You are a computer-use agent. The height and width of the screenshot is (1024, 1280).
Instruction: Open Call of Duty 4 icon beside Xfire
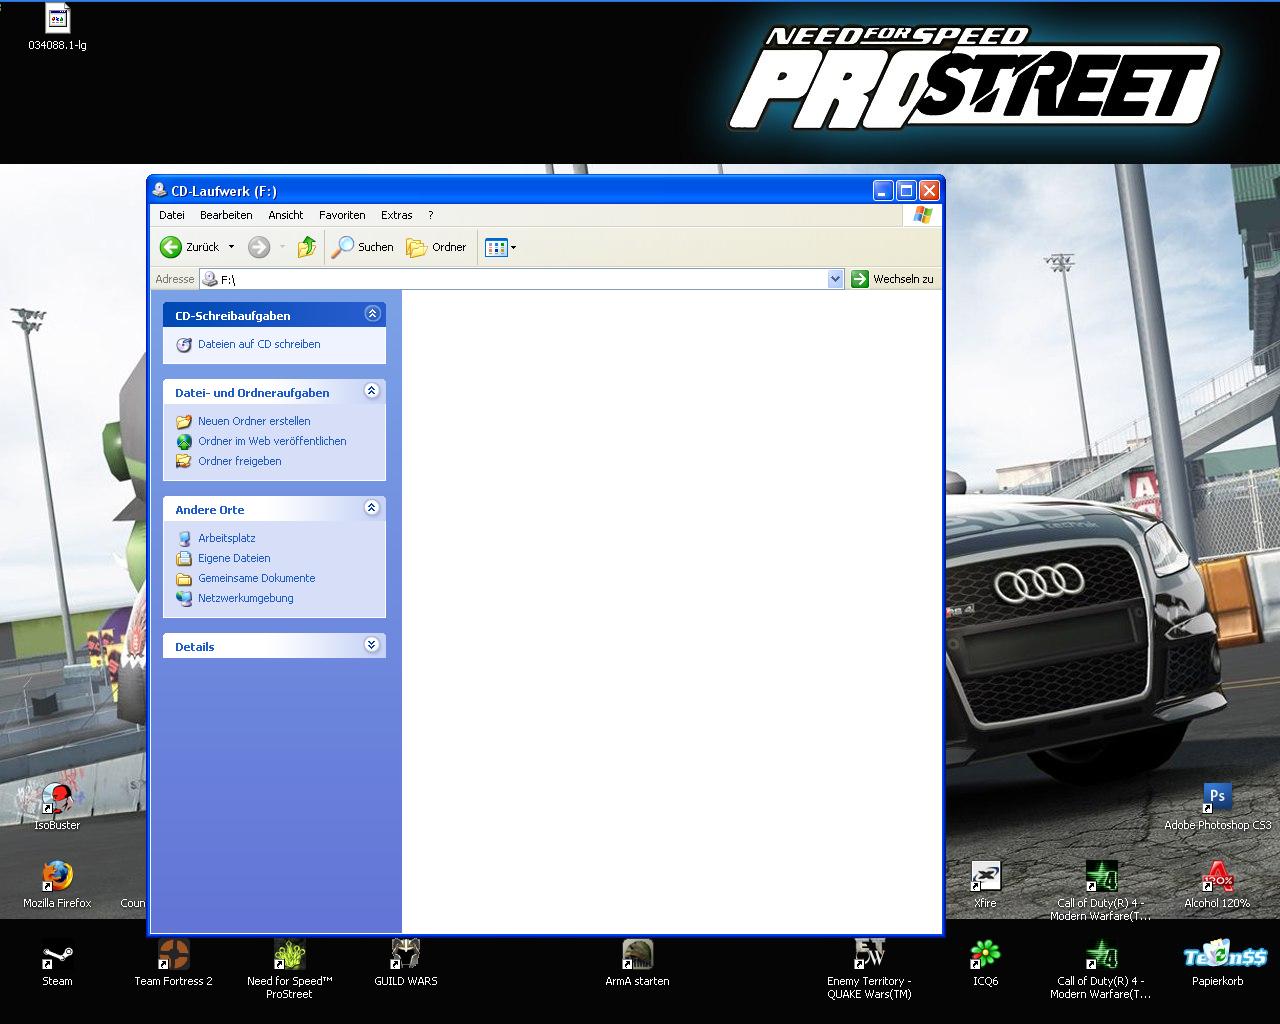tap(1101, 890)
